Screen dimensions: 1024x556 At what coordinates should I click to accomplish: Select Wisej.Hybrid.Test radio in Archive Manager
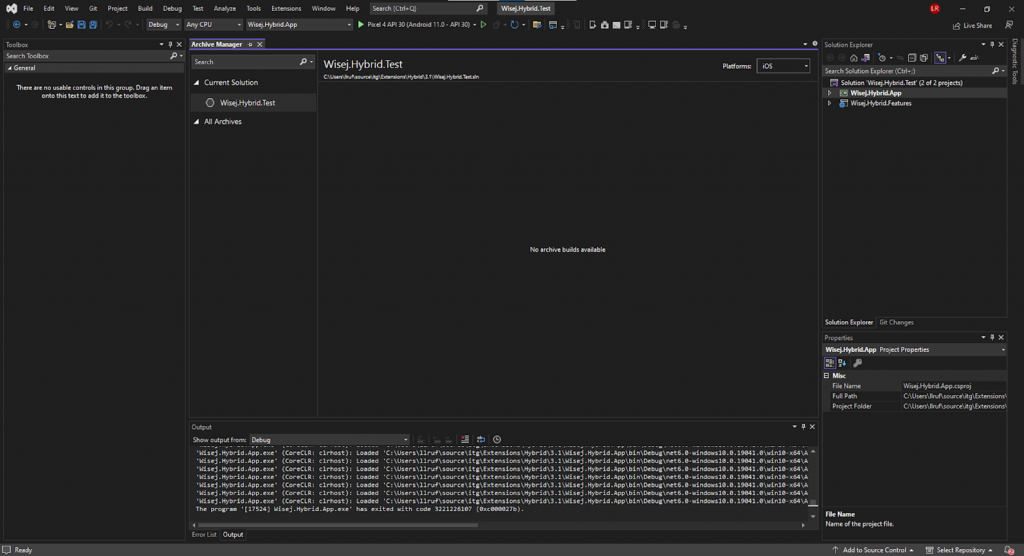point(210,103)
